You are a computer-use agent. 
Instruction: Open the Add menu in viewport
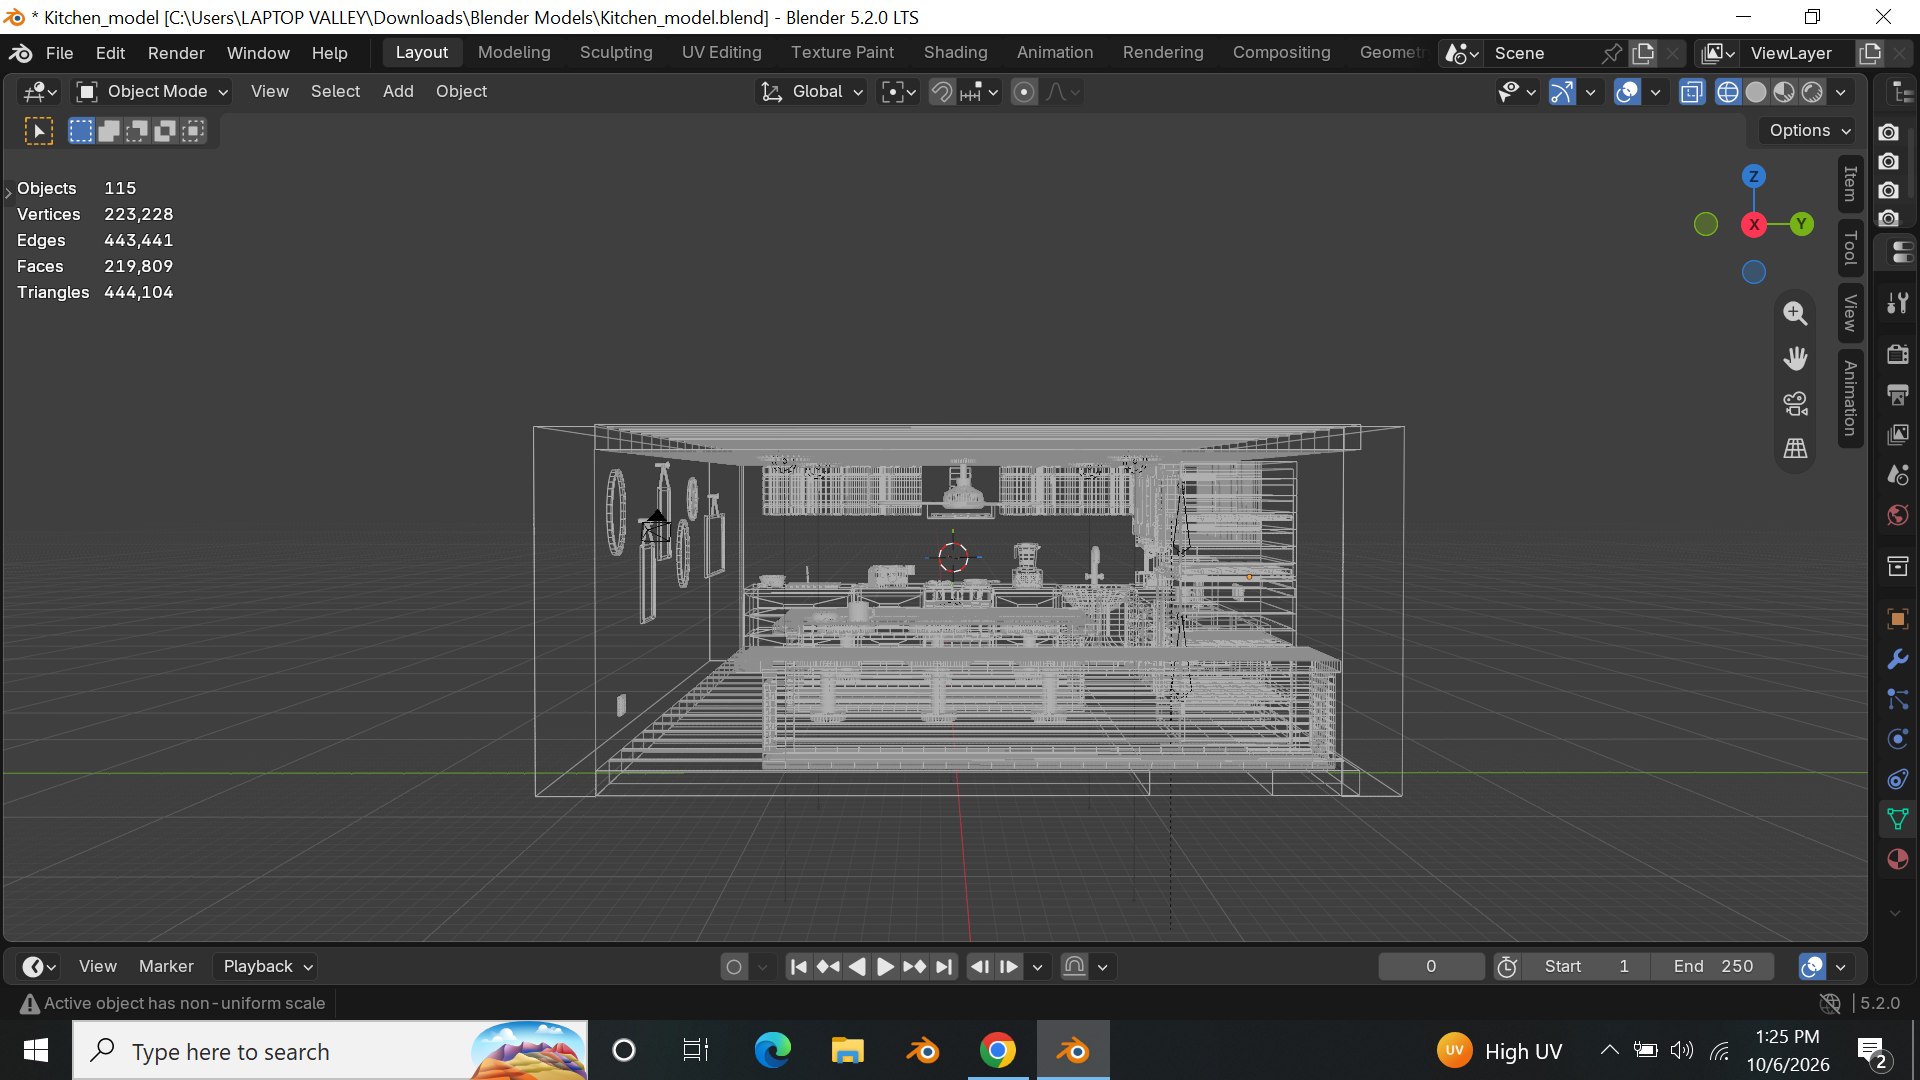(x=398, y=92)
